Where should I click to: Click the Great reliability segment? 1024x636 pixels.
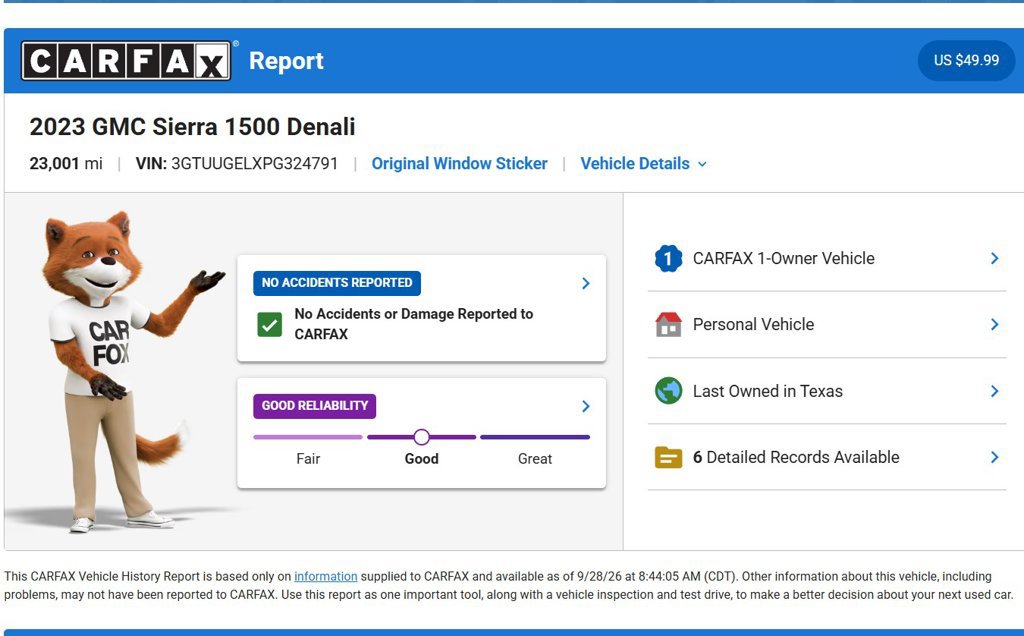(x=535, y=437)
